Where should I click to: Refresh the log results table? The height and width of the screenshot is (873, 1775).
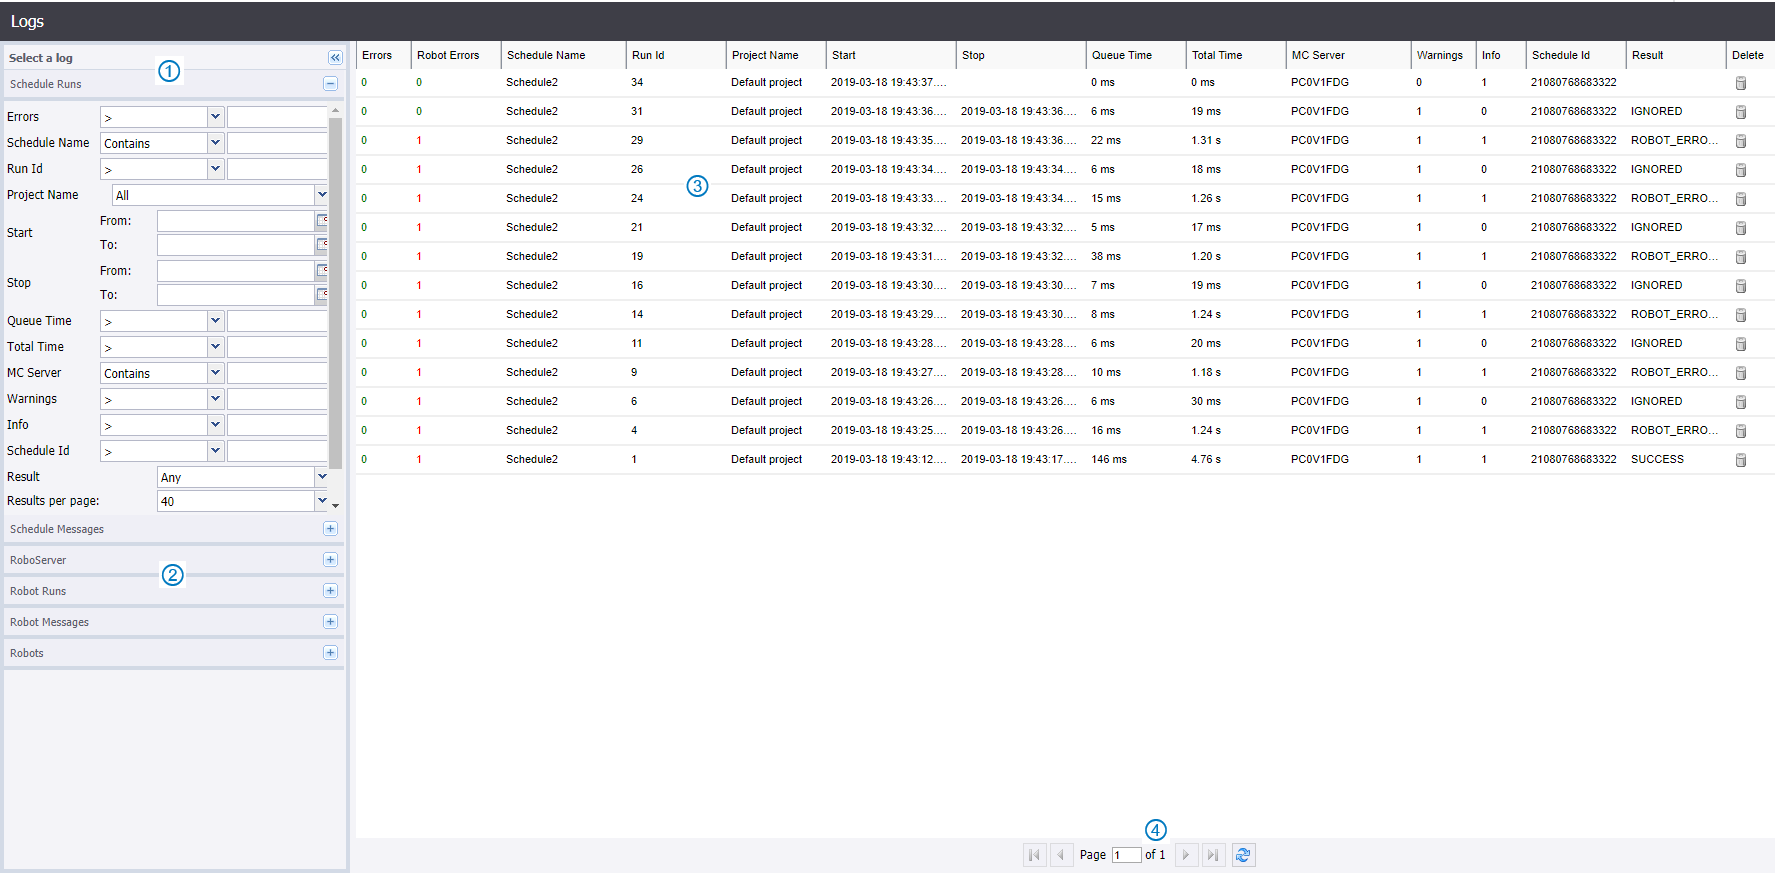click(x=1243, y=855)
